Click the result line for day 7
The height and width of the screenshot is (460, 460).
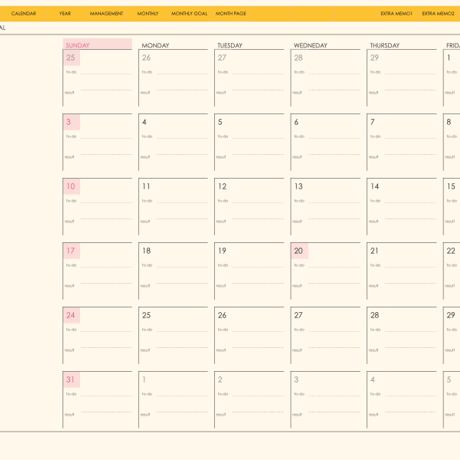click(410, 155)
